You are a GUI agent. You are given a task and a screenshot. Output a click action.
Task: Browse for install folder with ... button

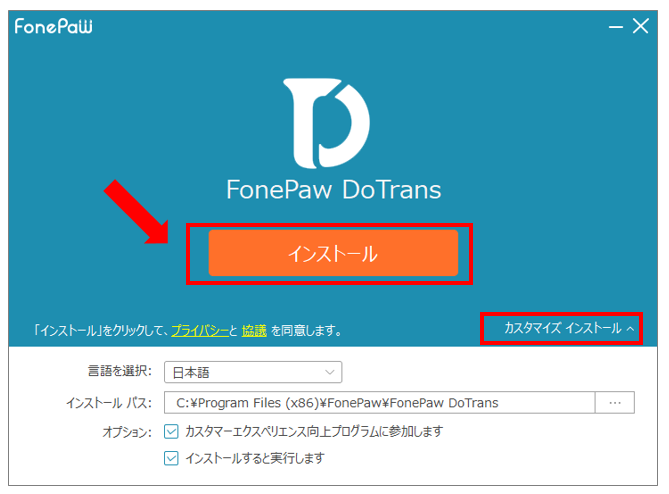coord(615,403)
